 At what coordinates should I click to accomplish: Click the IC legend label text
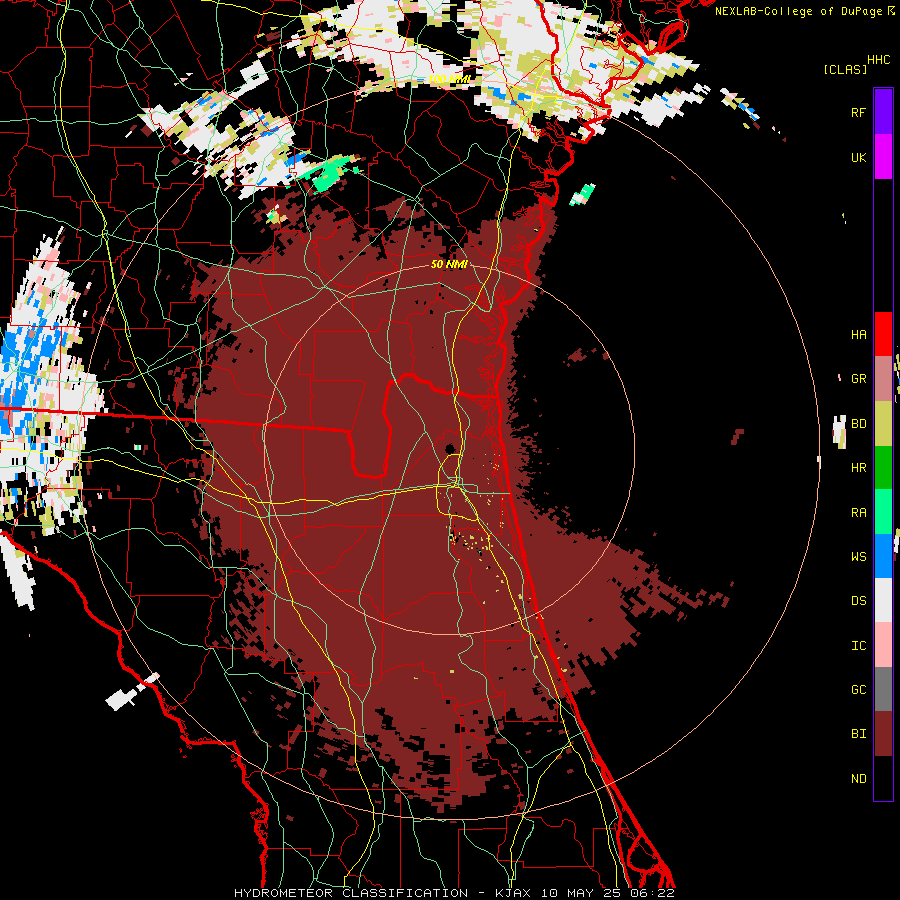[x=858, y=646]
